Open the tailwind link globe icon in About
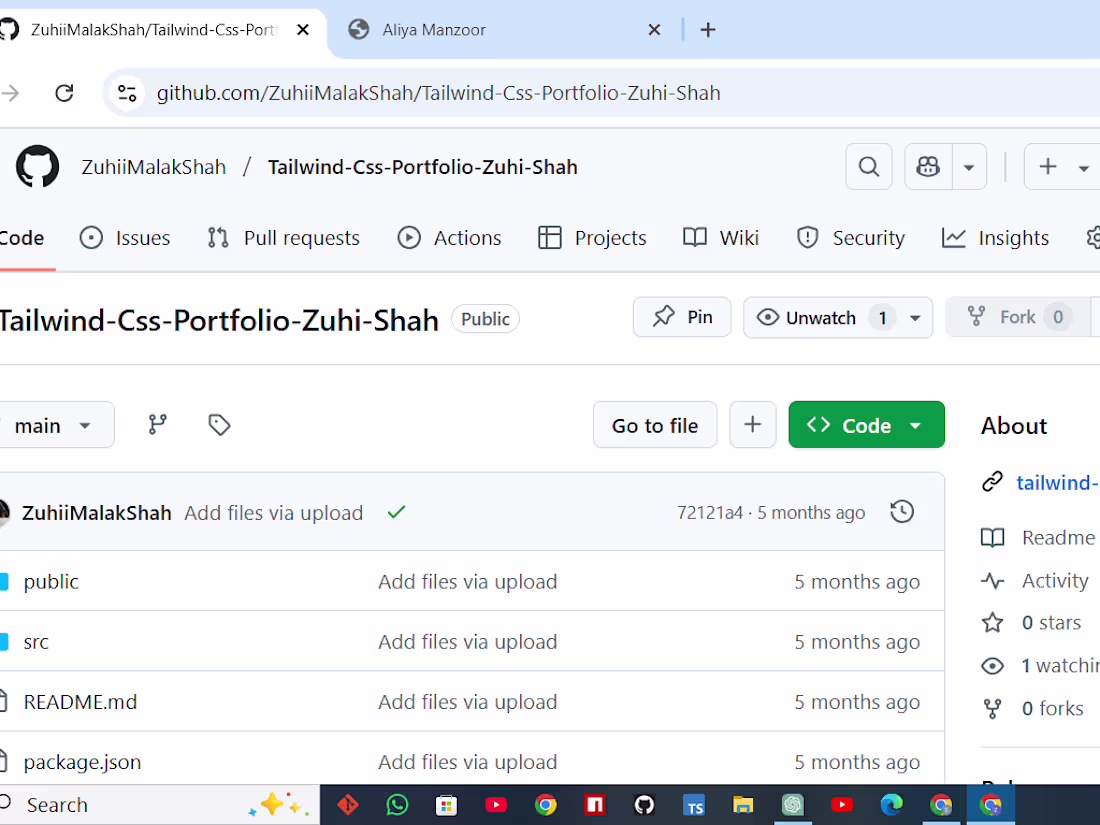This screenshot has height=825, width=1100. coord(992,481)
